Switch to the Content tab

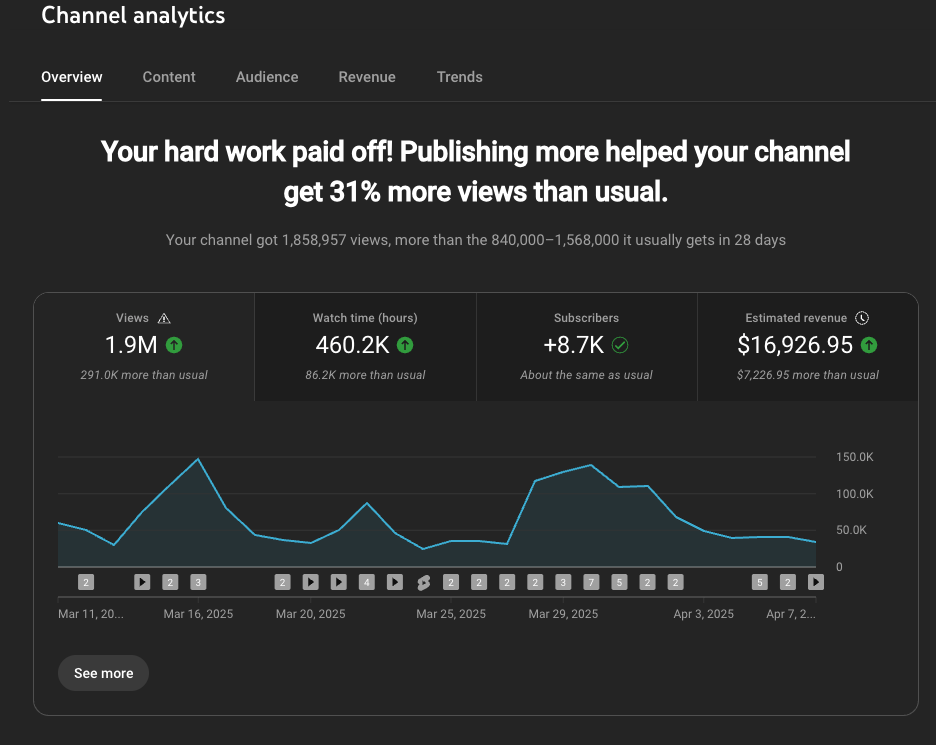168,77
